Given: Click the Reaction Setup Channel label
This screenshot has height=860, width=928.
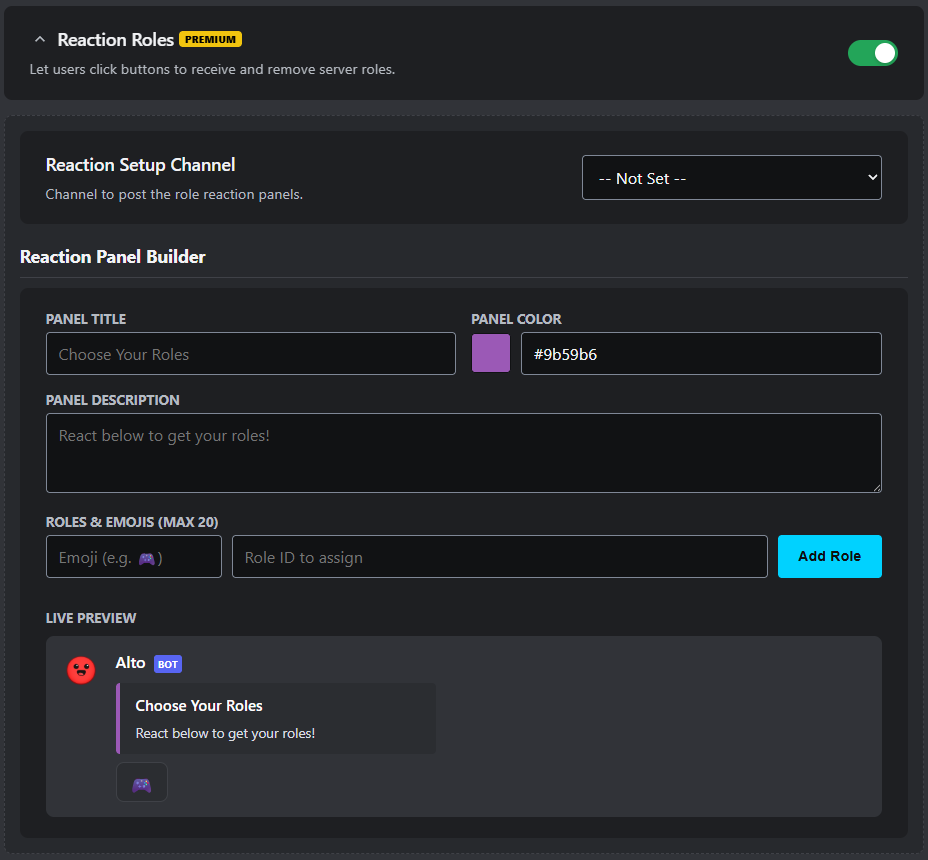Looking at the screenshot, I should [x=140, y=165].
